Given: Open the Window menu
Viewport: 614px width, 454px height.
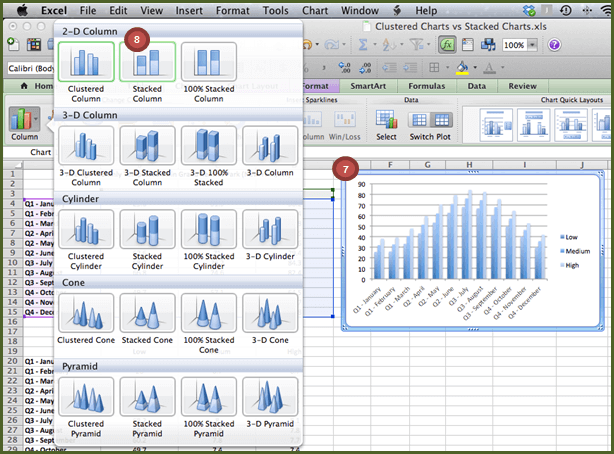Looking at the screenshot, I should click(359, 11).
